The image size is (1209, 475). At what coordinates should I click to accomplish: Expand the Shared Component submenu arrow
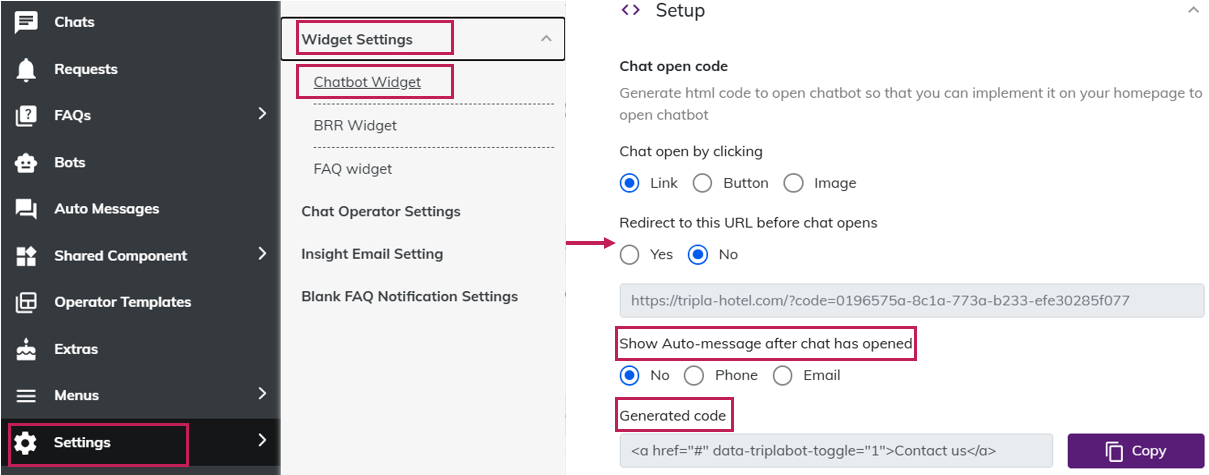(x=262, y=254)
